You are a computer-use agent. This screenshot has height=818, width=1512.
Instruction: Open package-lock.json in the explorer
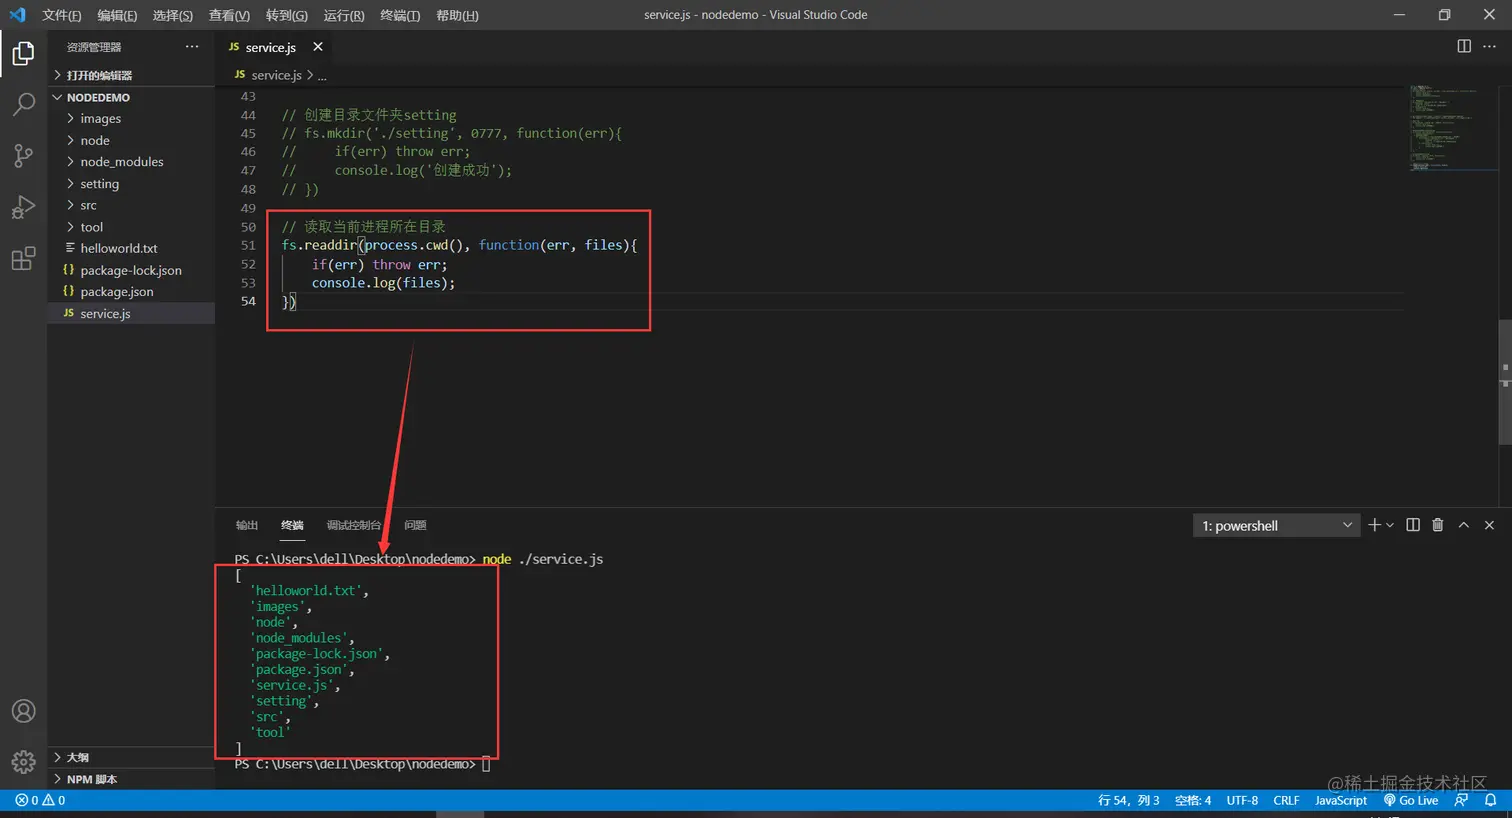(x=131, y=270)
